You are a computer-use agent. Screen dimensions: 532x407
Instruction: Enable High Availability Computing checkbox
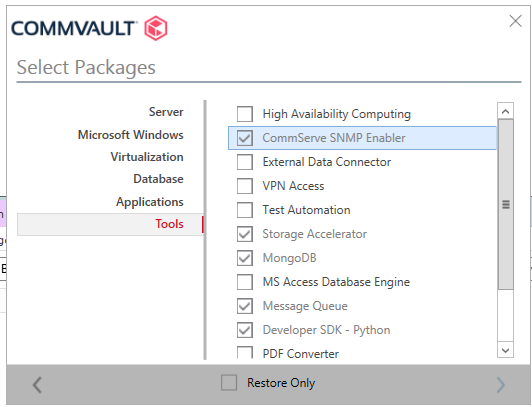pos(245,114)
